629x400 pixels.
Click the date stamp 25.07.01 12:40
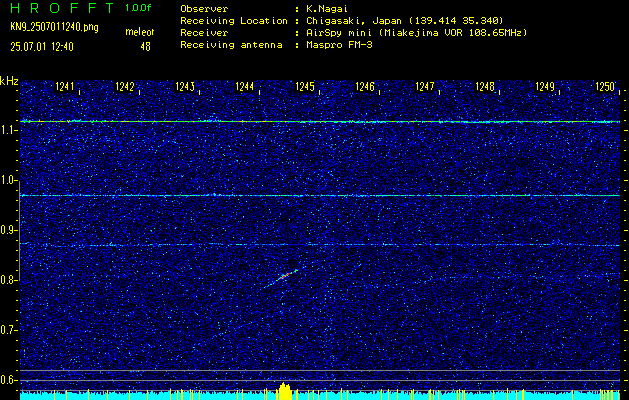(x=42, y=47)
